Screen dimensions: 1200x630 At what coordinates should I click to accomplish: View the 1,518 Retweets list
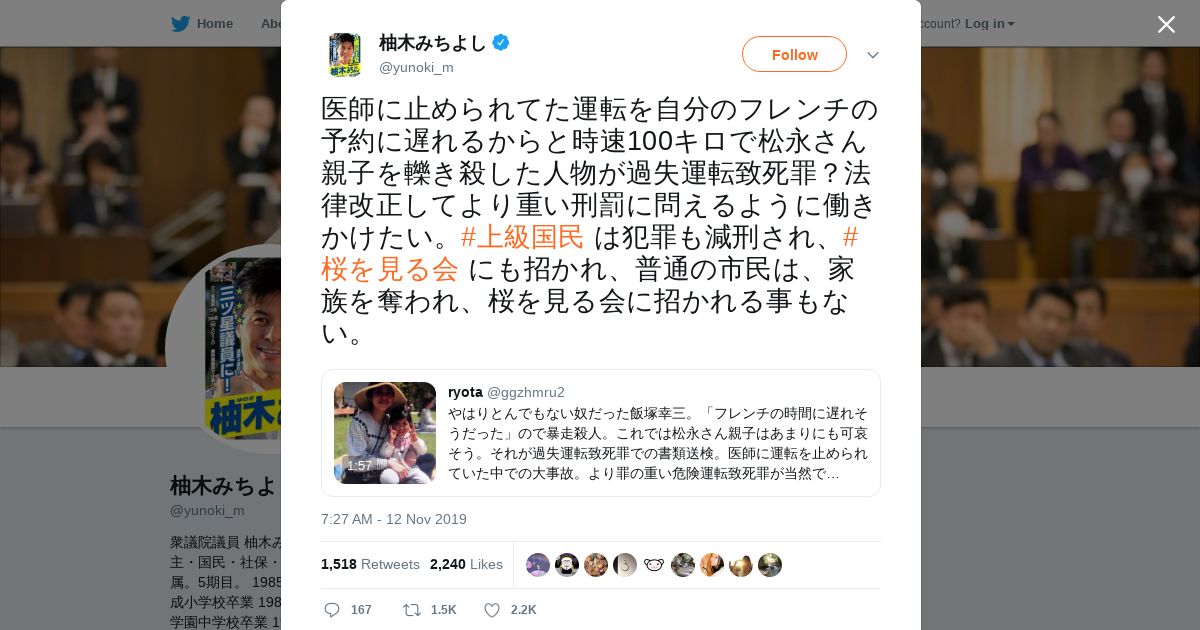tap(370, 564)
